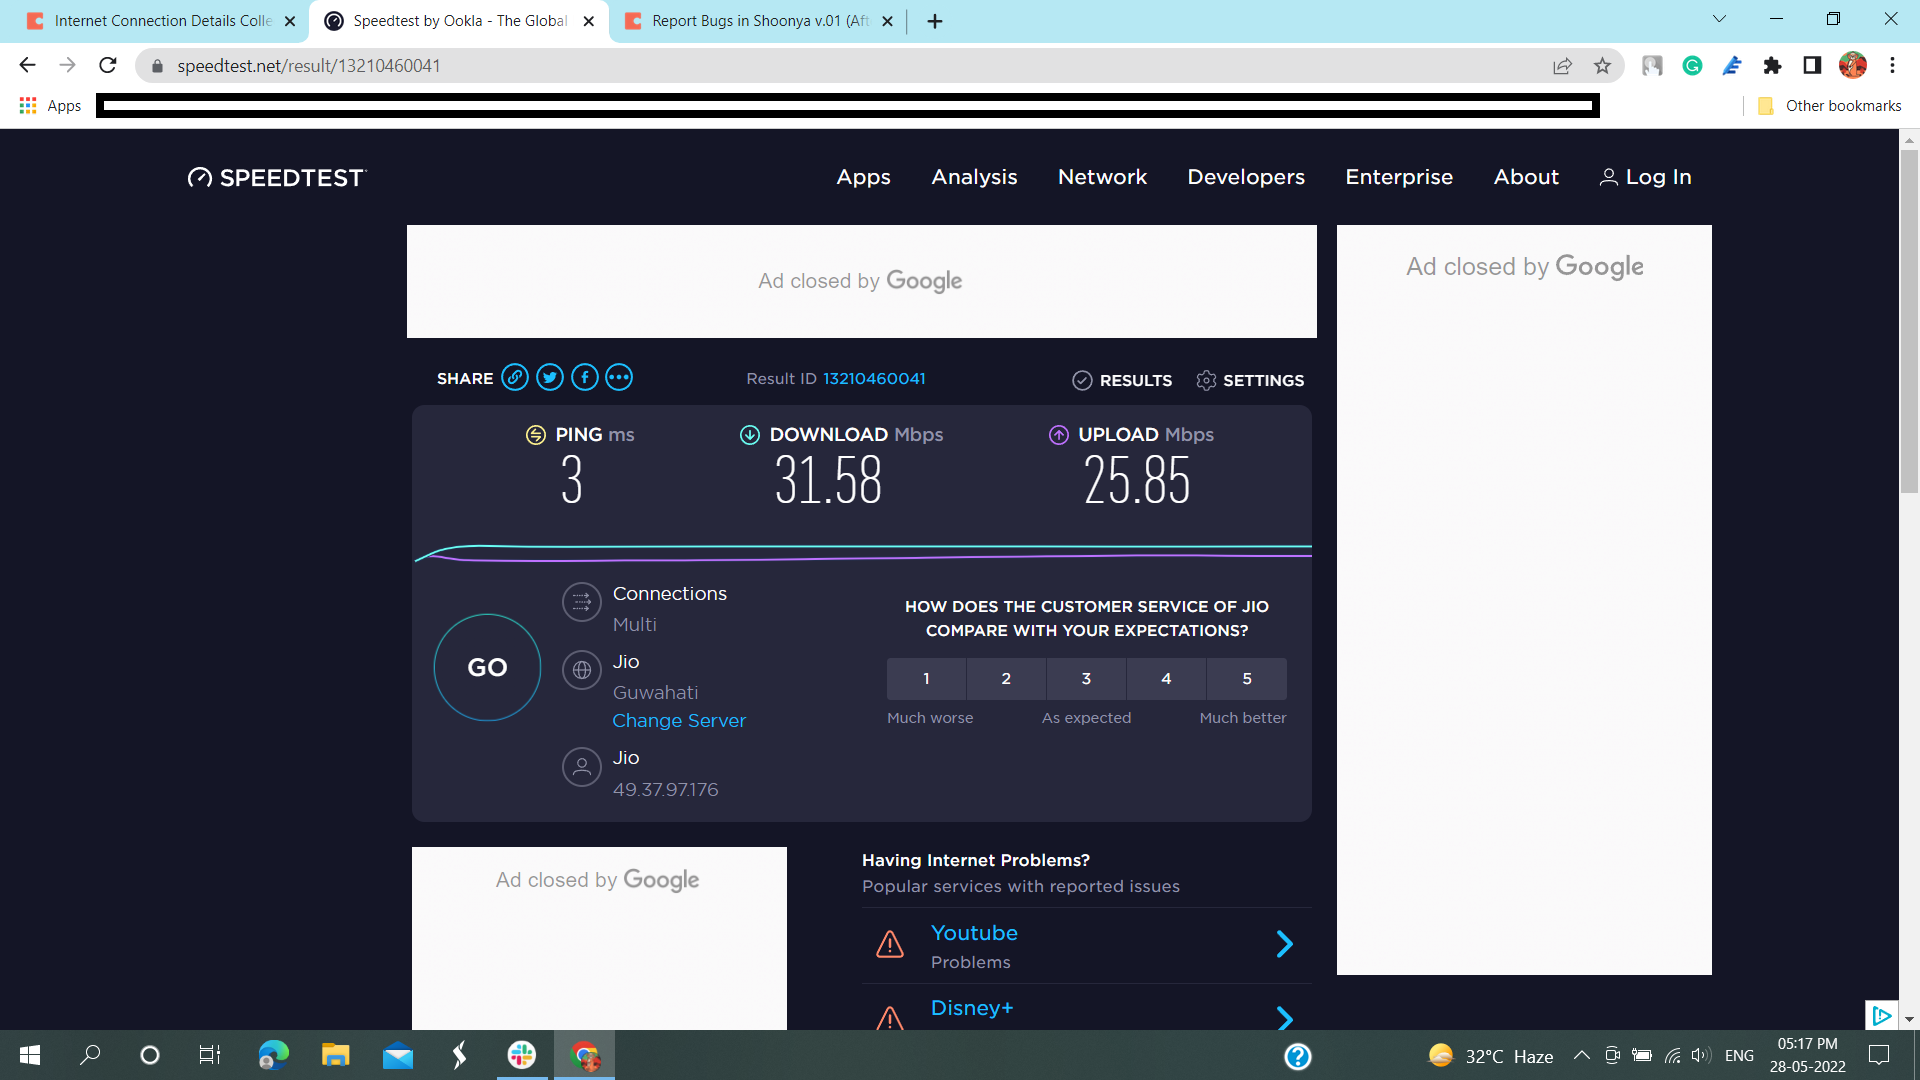The height and width of the screenshot is (1080, 1920).
Task: Expand Disney+ issues chevron
Action: click(1285, 1017)
